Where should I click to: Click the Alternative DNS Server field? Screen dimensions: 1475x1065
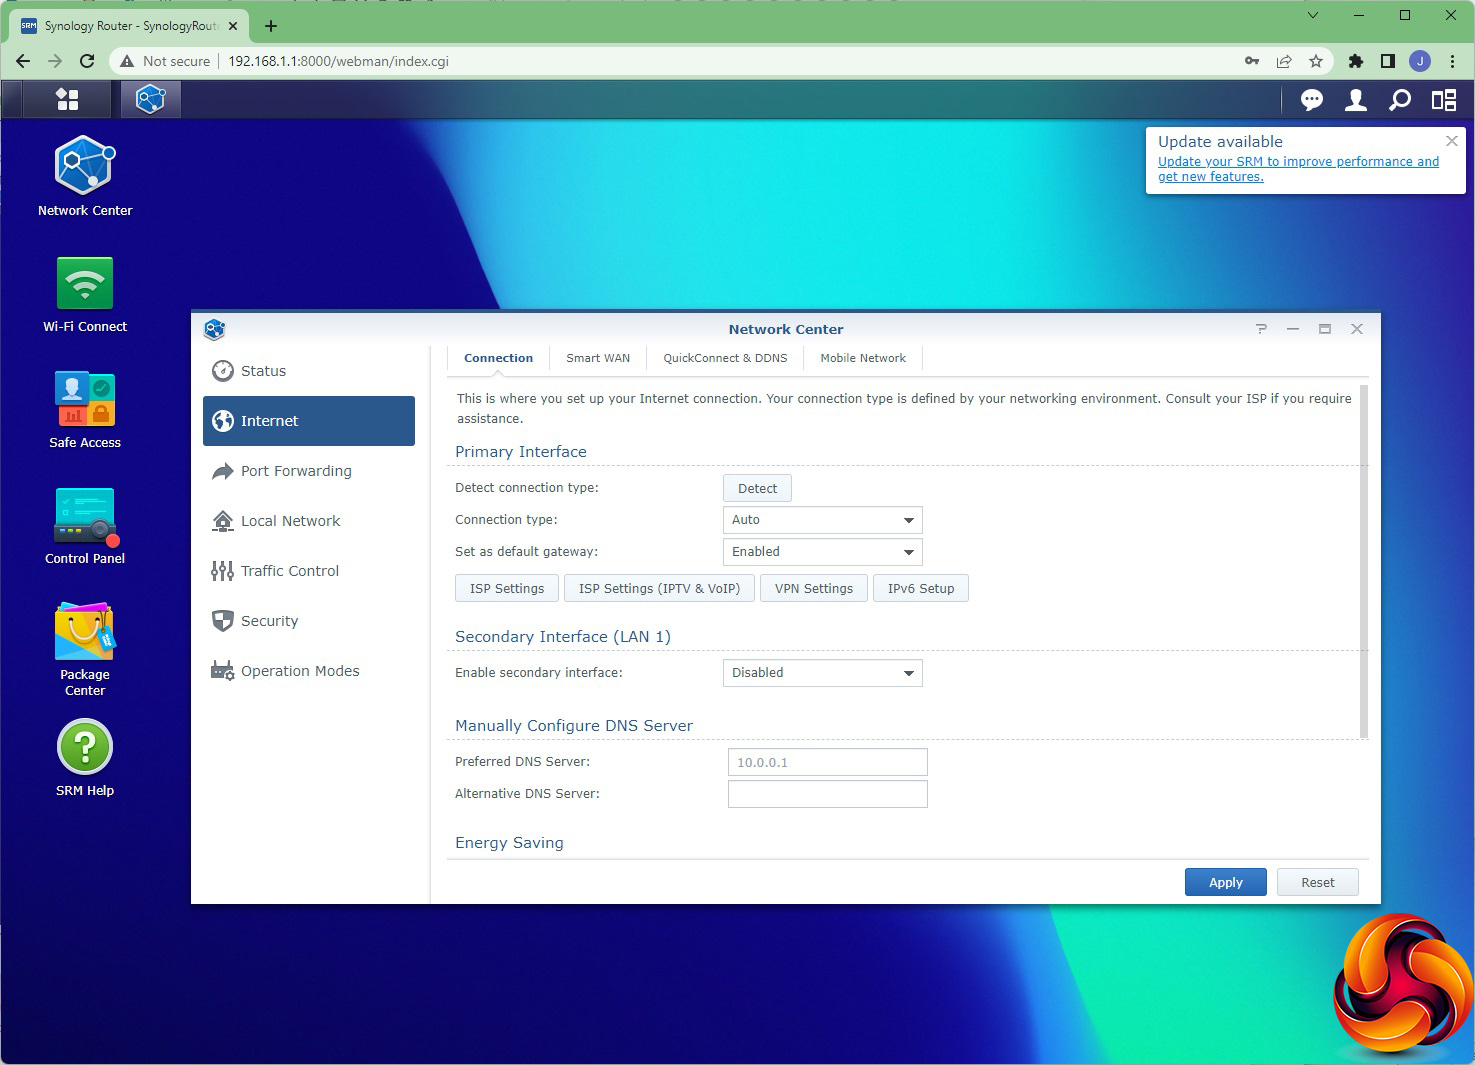[828, 794]
